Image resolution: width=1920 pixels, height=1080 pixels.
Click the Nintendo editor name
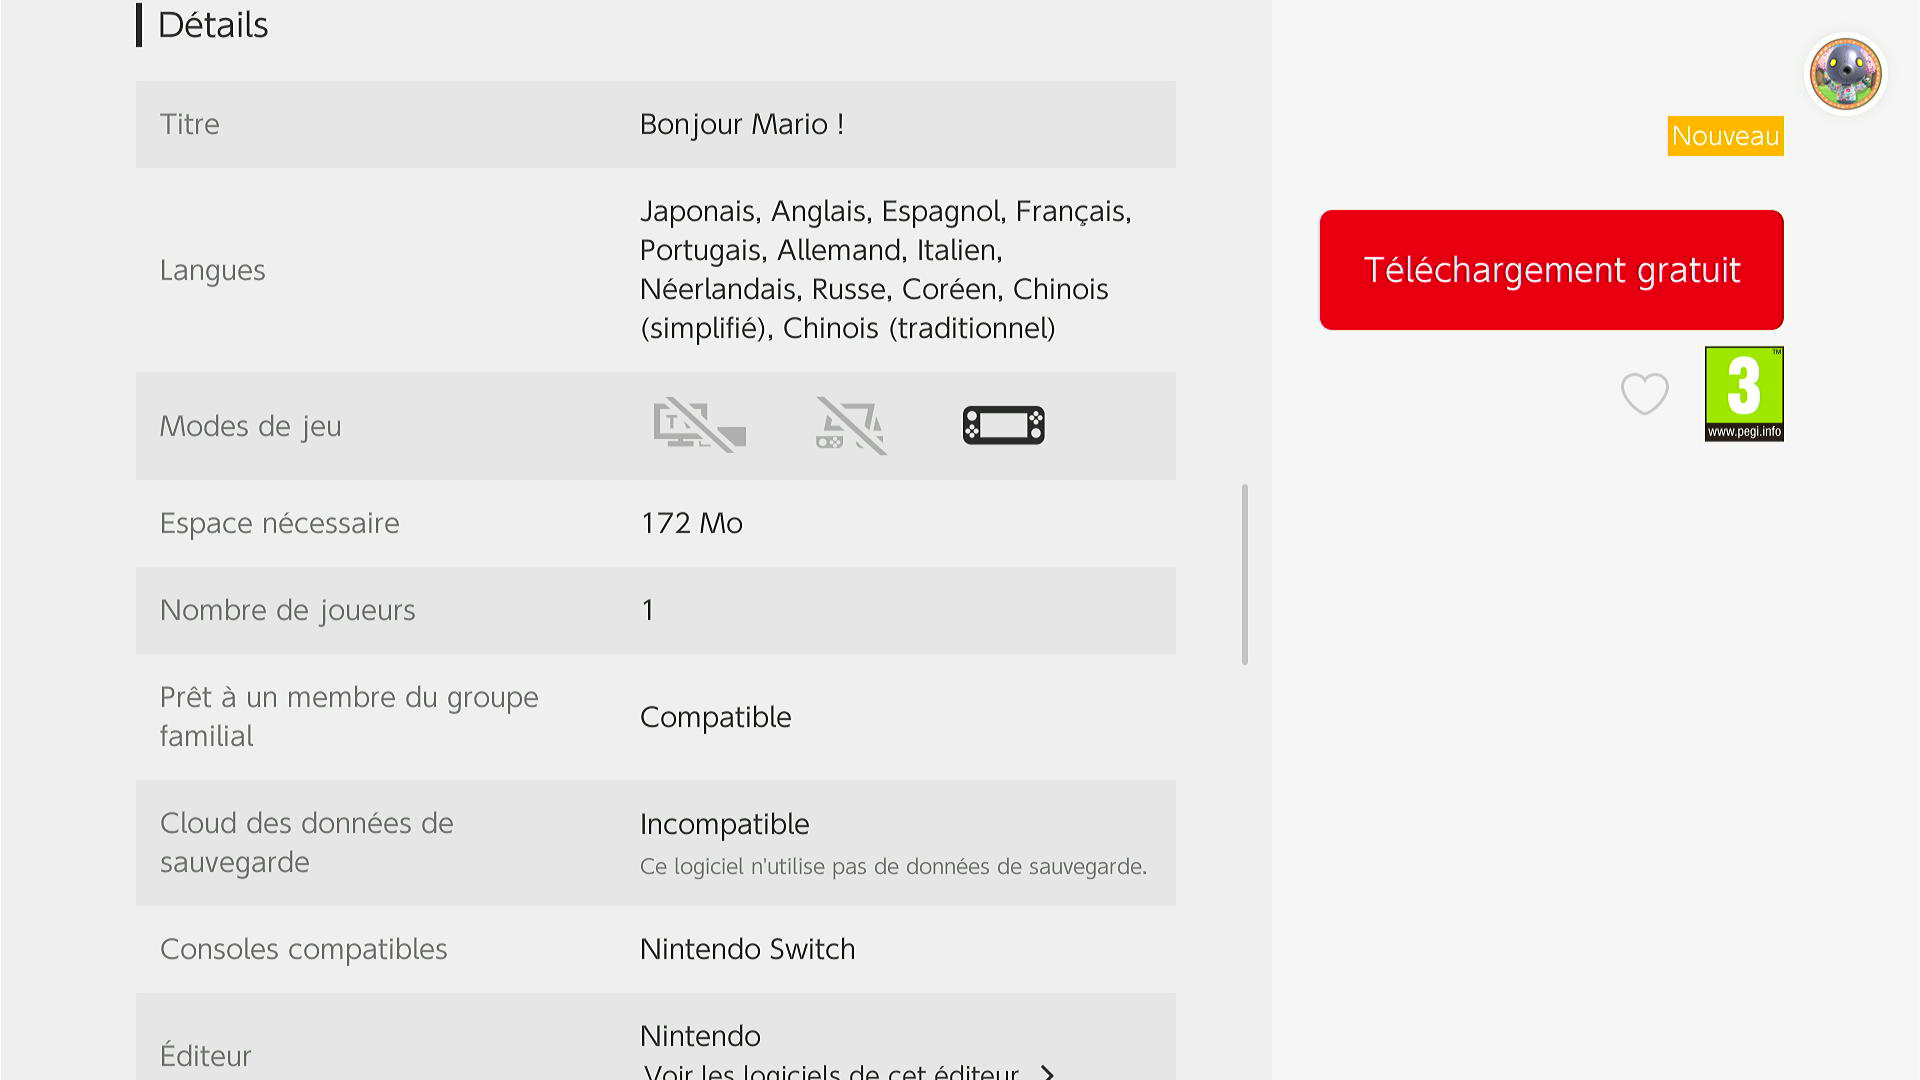click(700, 1036)
